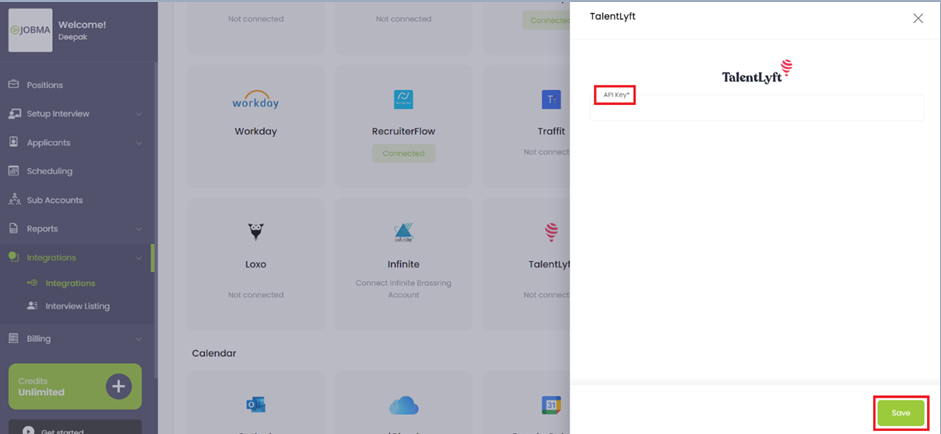
Task: Click the plus icon on Credits card
Action: (x=119, y=386)
